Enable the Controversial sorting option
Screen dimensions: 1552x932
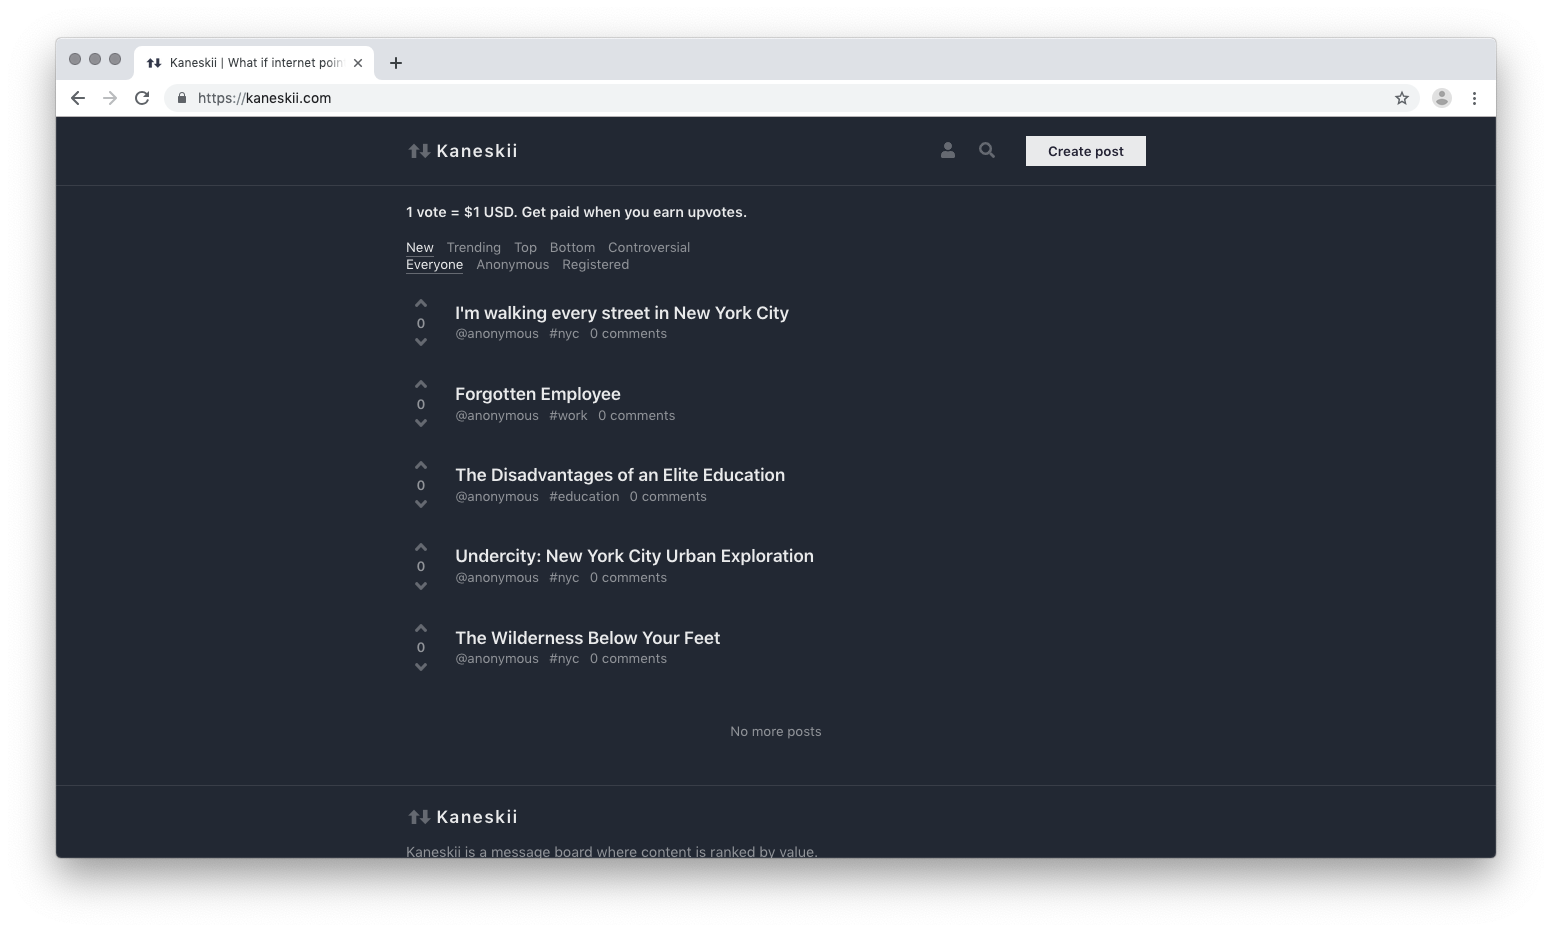649,247
